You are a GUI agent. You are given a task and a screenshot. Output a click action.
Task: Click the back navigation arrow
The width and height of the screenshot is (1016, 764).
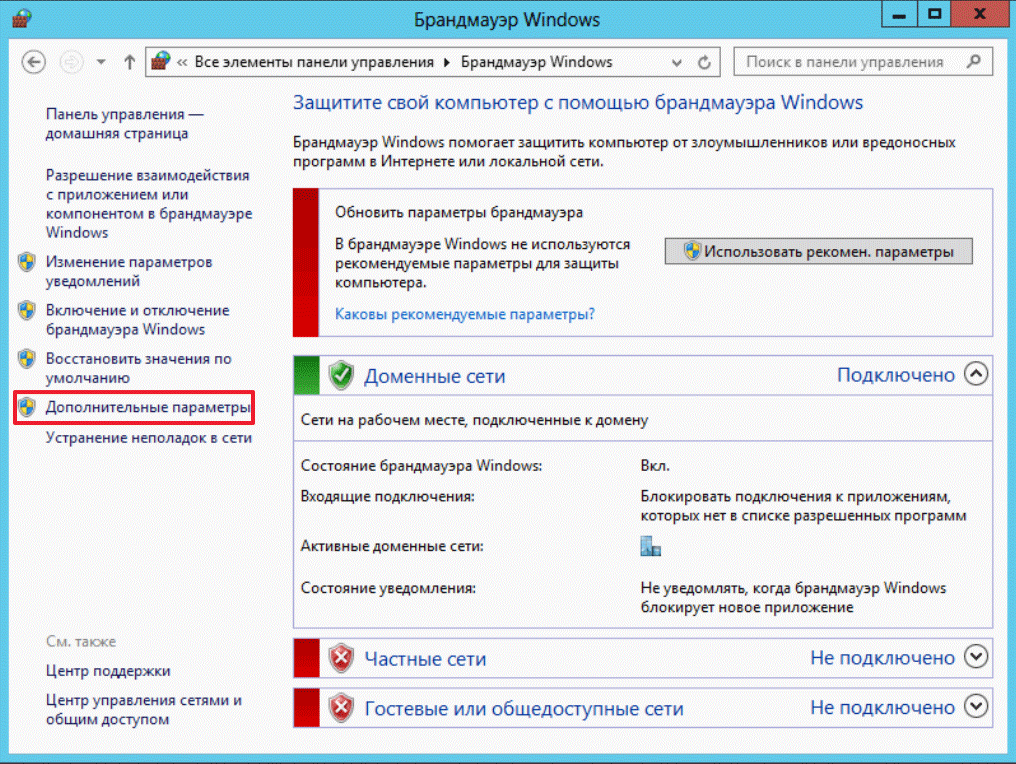click(33, 62)
